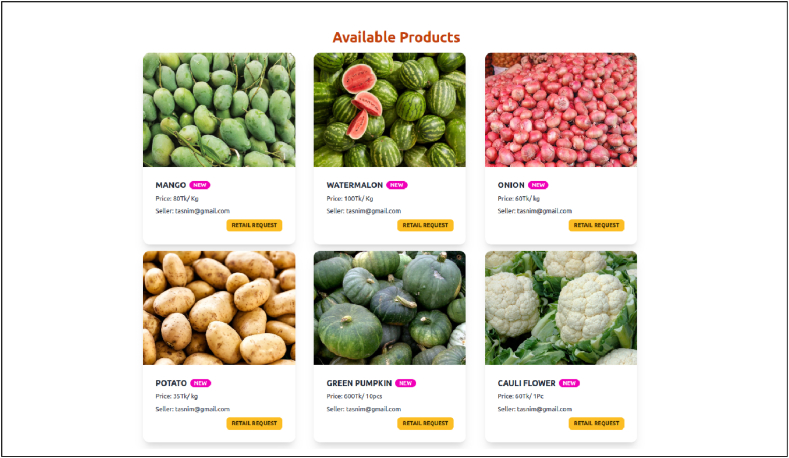Click Retail Request under Potato card

coord(254,423)
